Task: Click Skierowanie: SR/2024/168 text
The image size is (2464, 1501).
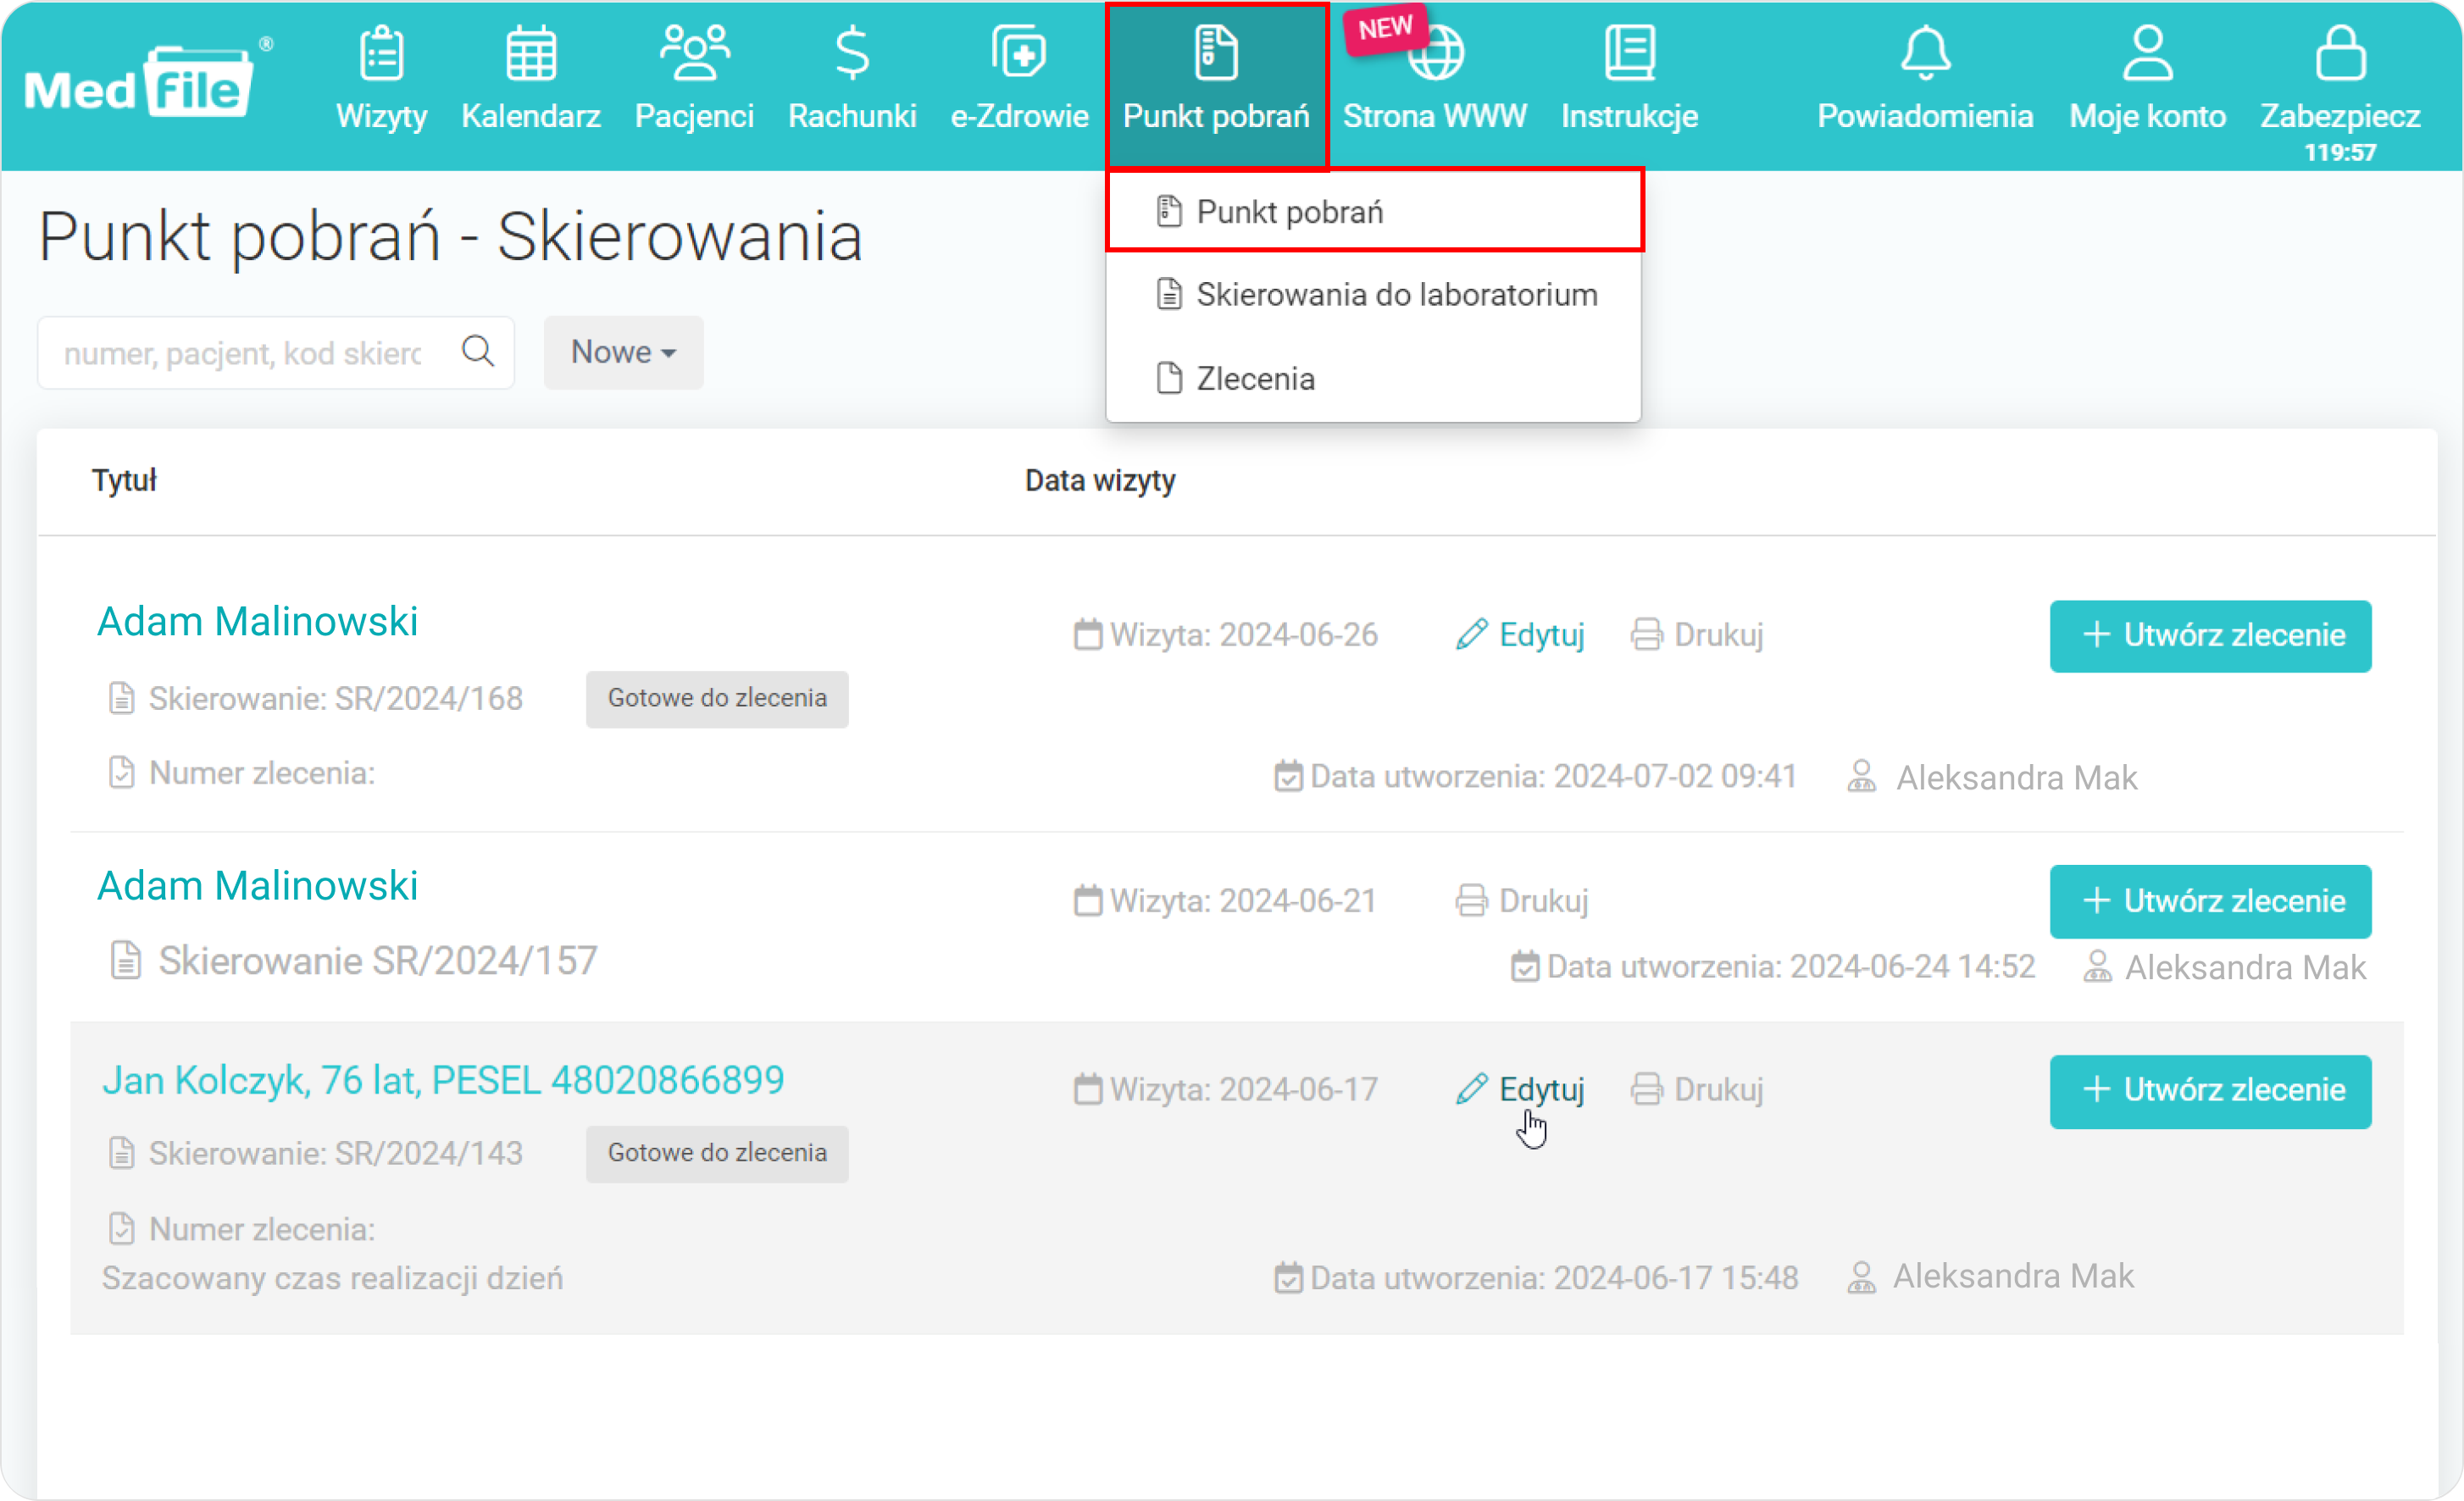Action: click(x=335, y=699)
